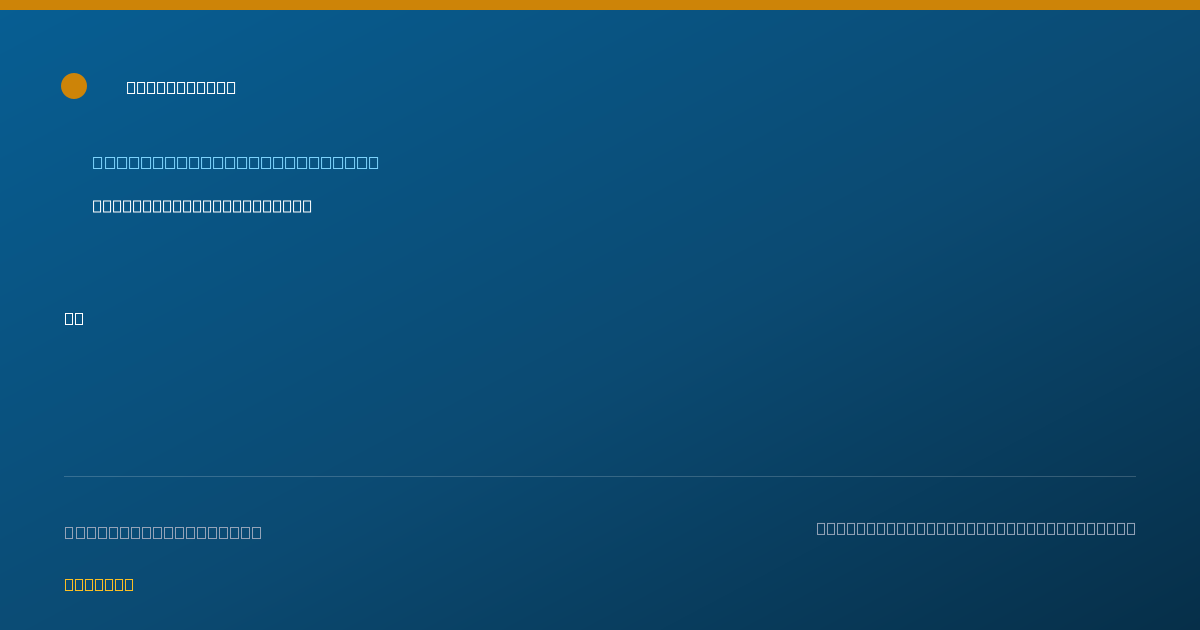1200x630 pixels.
Task: Click the first character of the yellow footer link
Action: point(70,584)
